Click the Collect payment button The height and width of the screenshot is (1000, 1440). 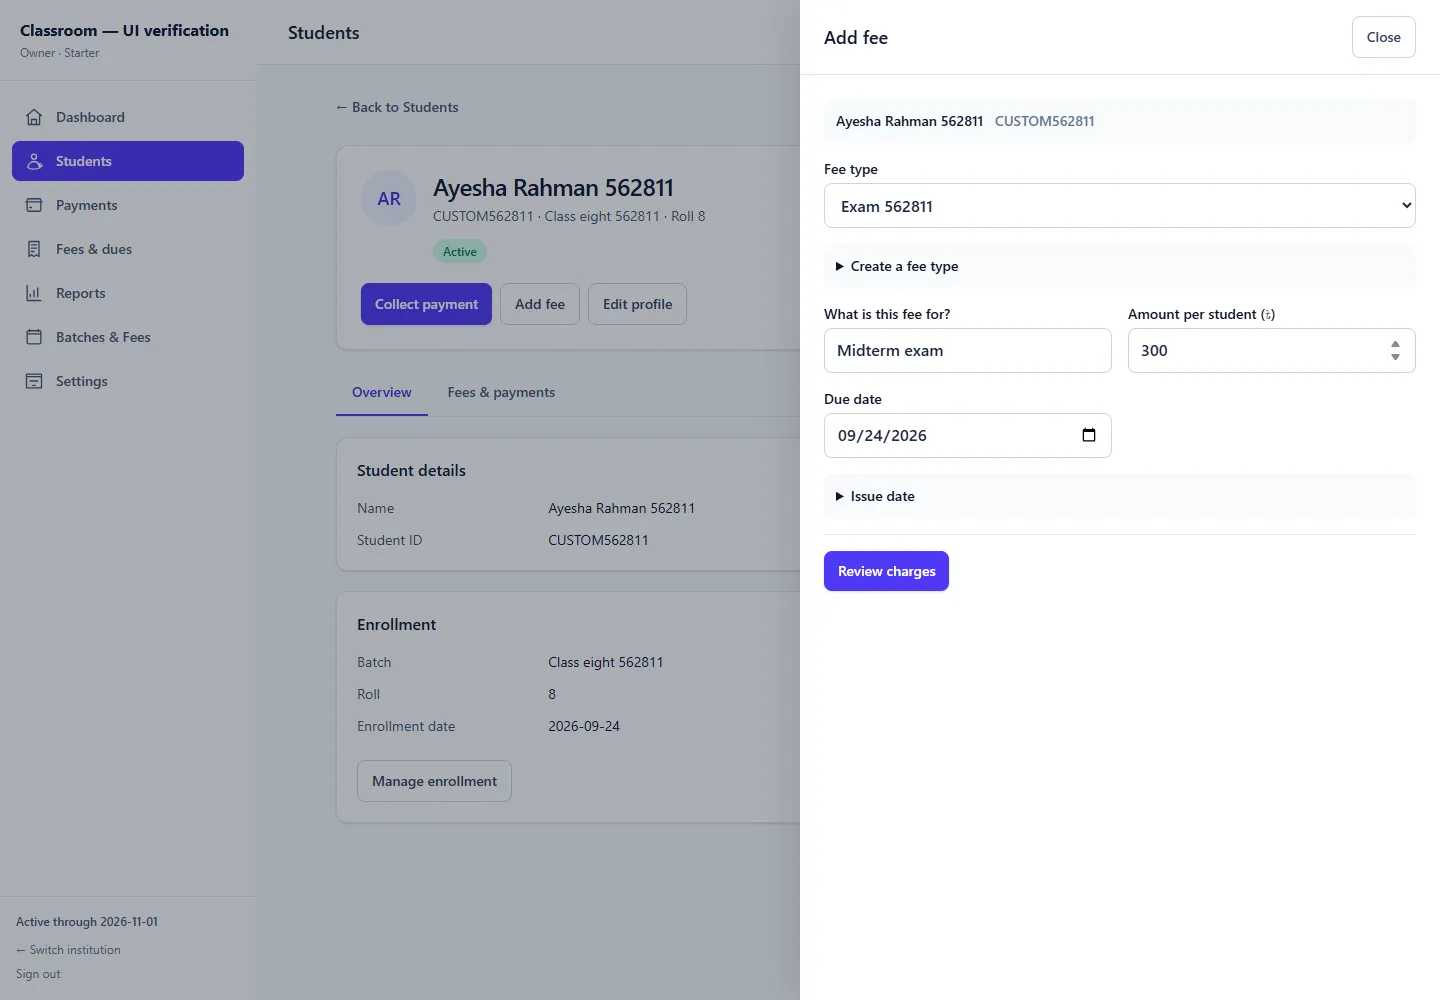click(426, 304)
